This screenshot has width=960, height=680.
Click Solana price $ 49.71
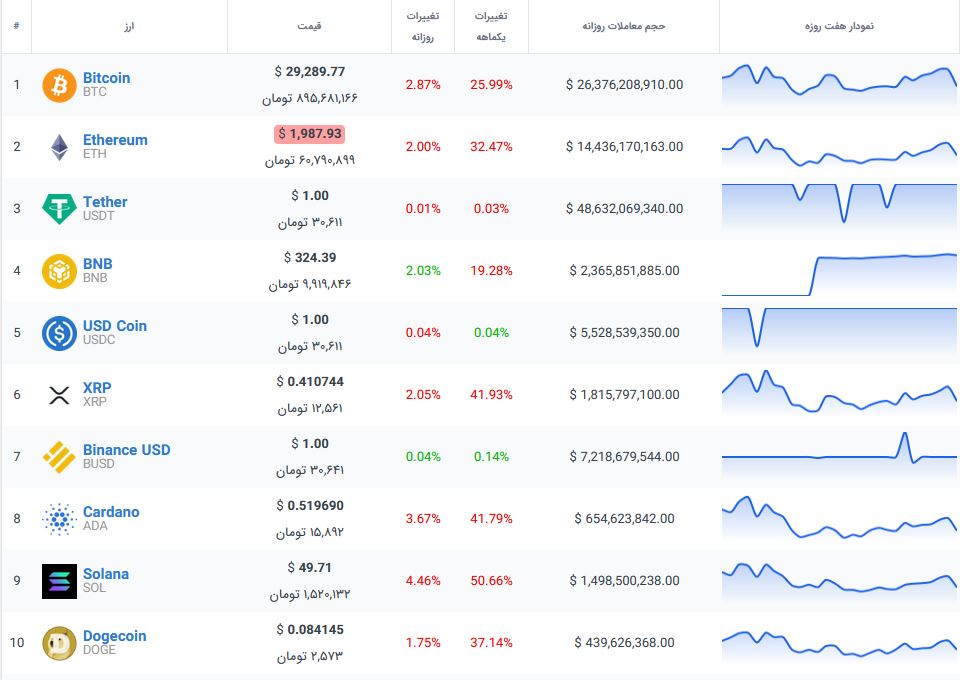pyautogui.click(x=309, y=568)
